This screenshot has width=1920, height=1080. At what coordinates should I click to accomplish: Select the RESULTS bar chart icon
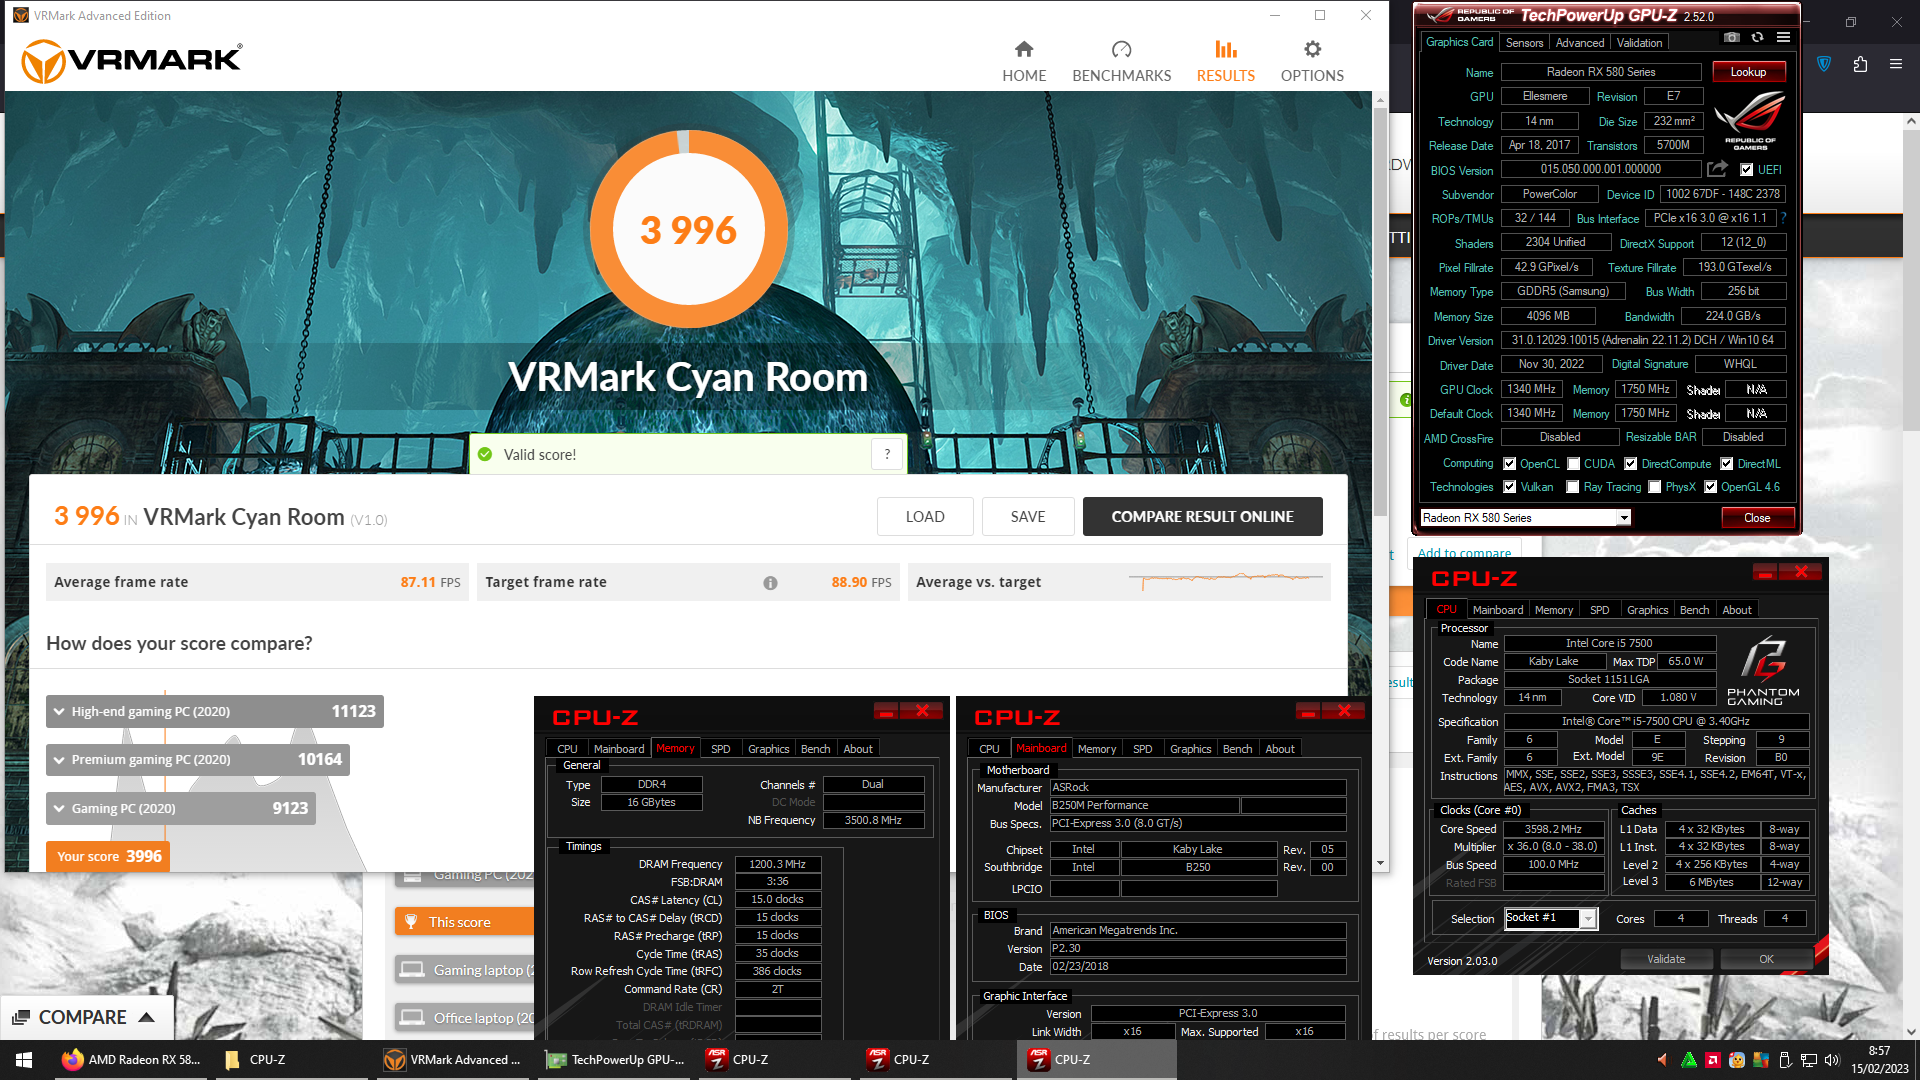coord(1226,49)
